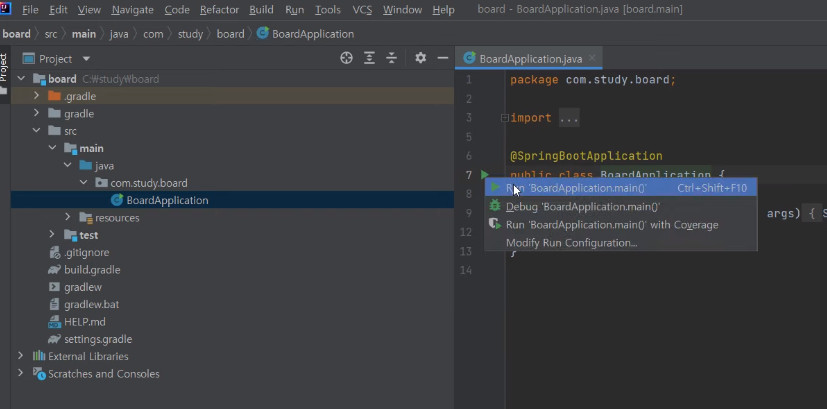This screenshot has width=827, height=409.
Task: Open the File menu
Action: coord(30,9)
